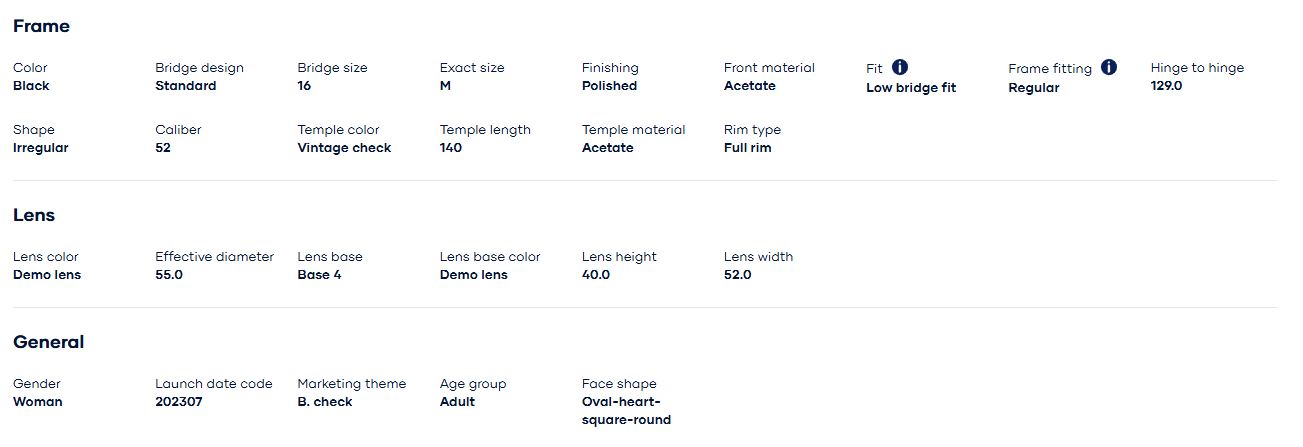The height and width of the screenshot is (447, 1303).
Task: Select the Black color value
Action: [31, 86]
